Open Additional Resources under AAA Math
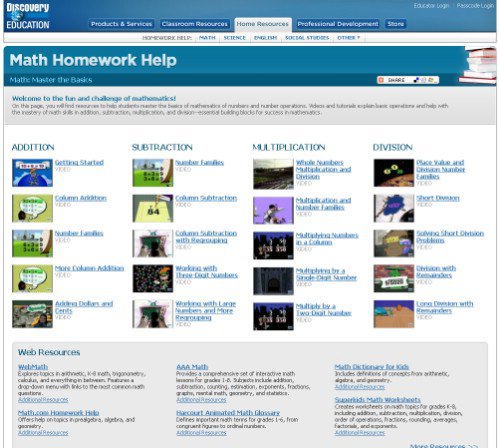The image size is (499, 448). pyautogui.click(x=201, y=399)
